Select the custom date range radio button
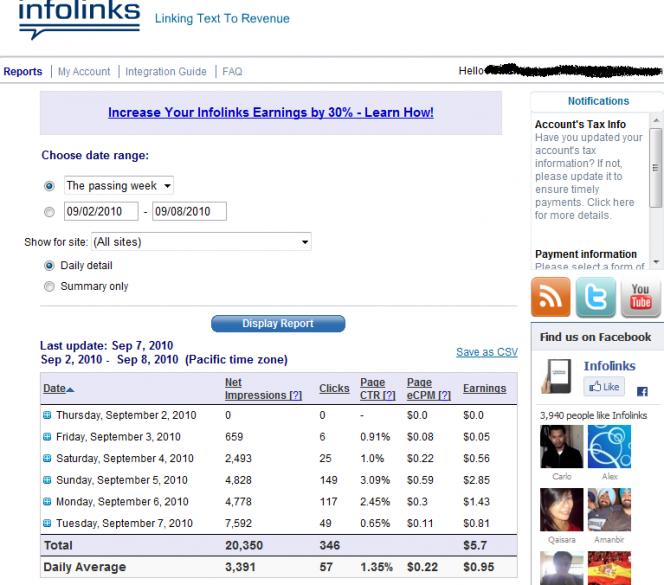 coord(49,212)
